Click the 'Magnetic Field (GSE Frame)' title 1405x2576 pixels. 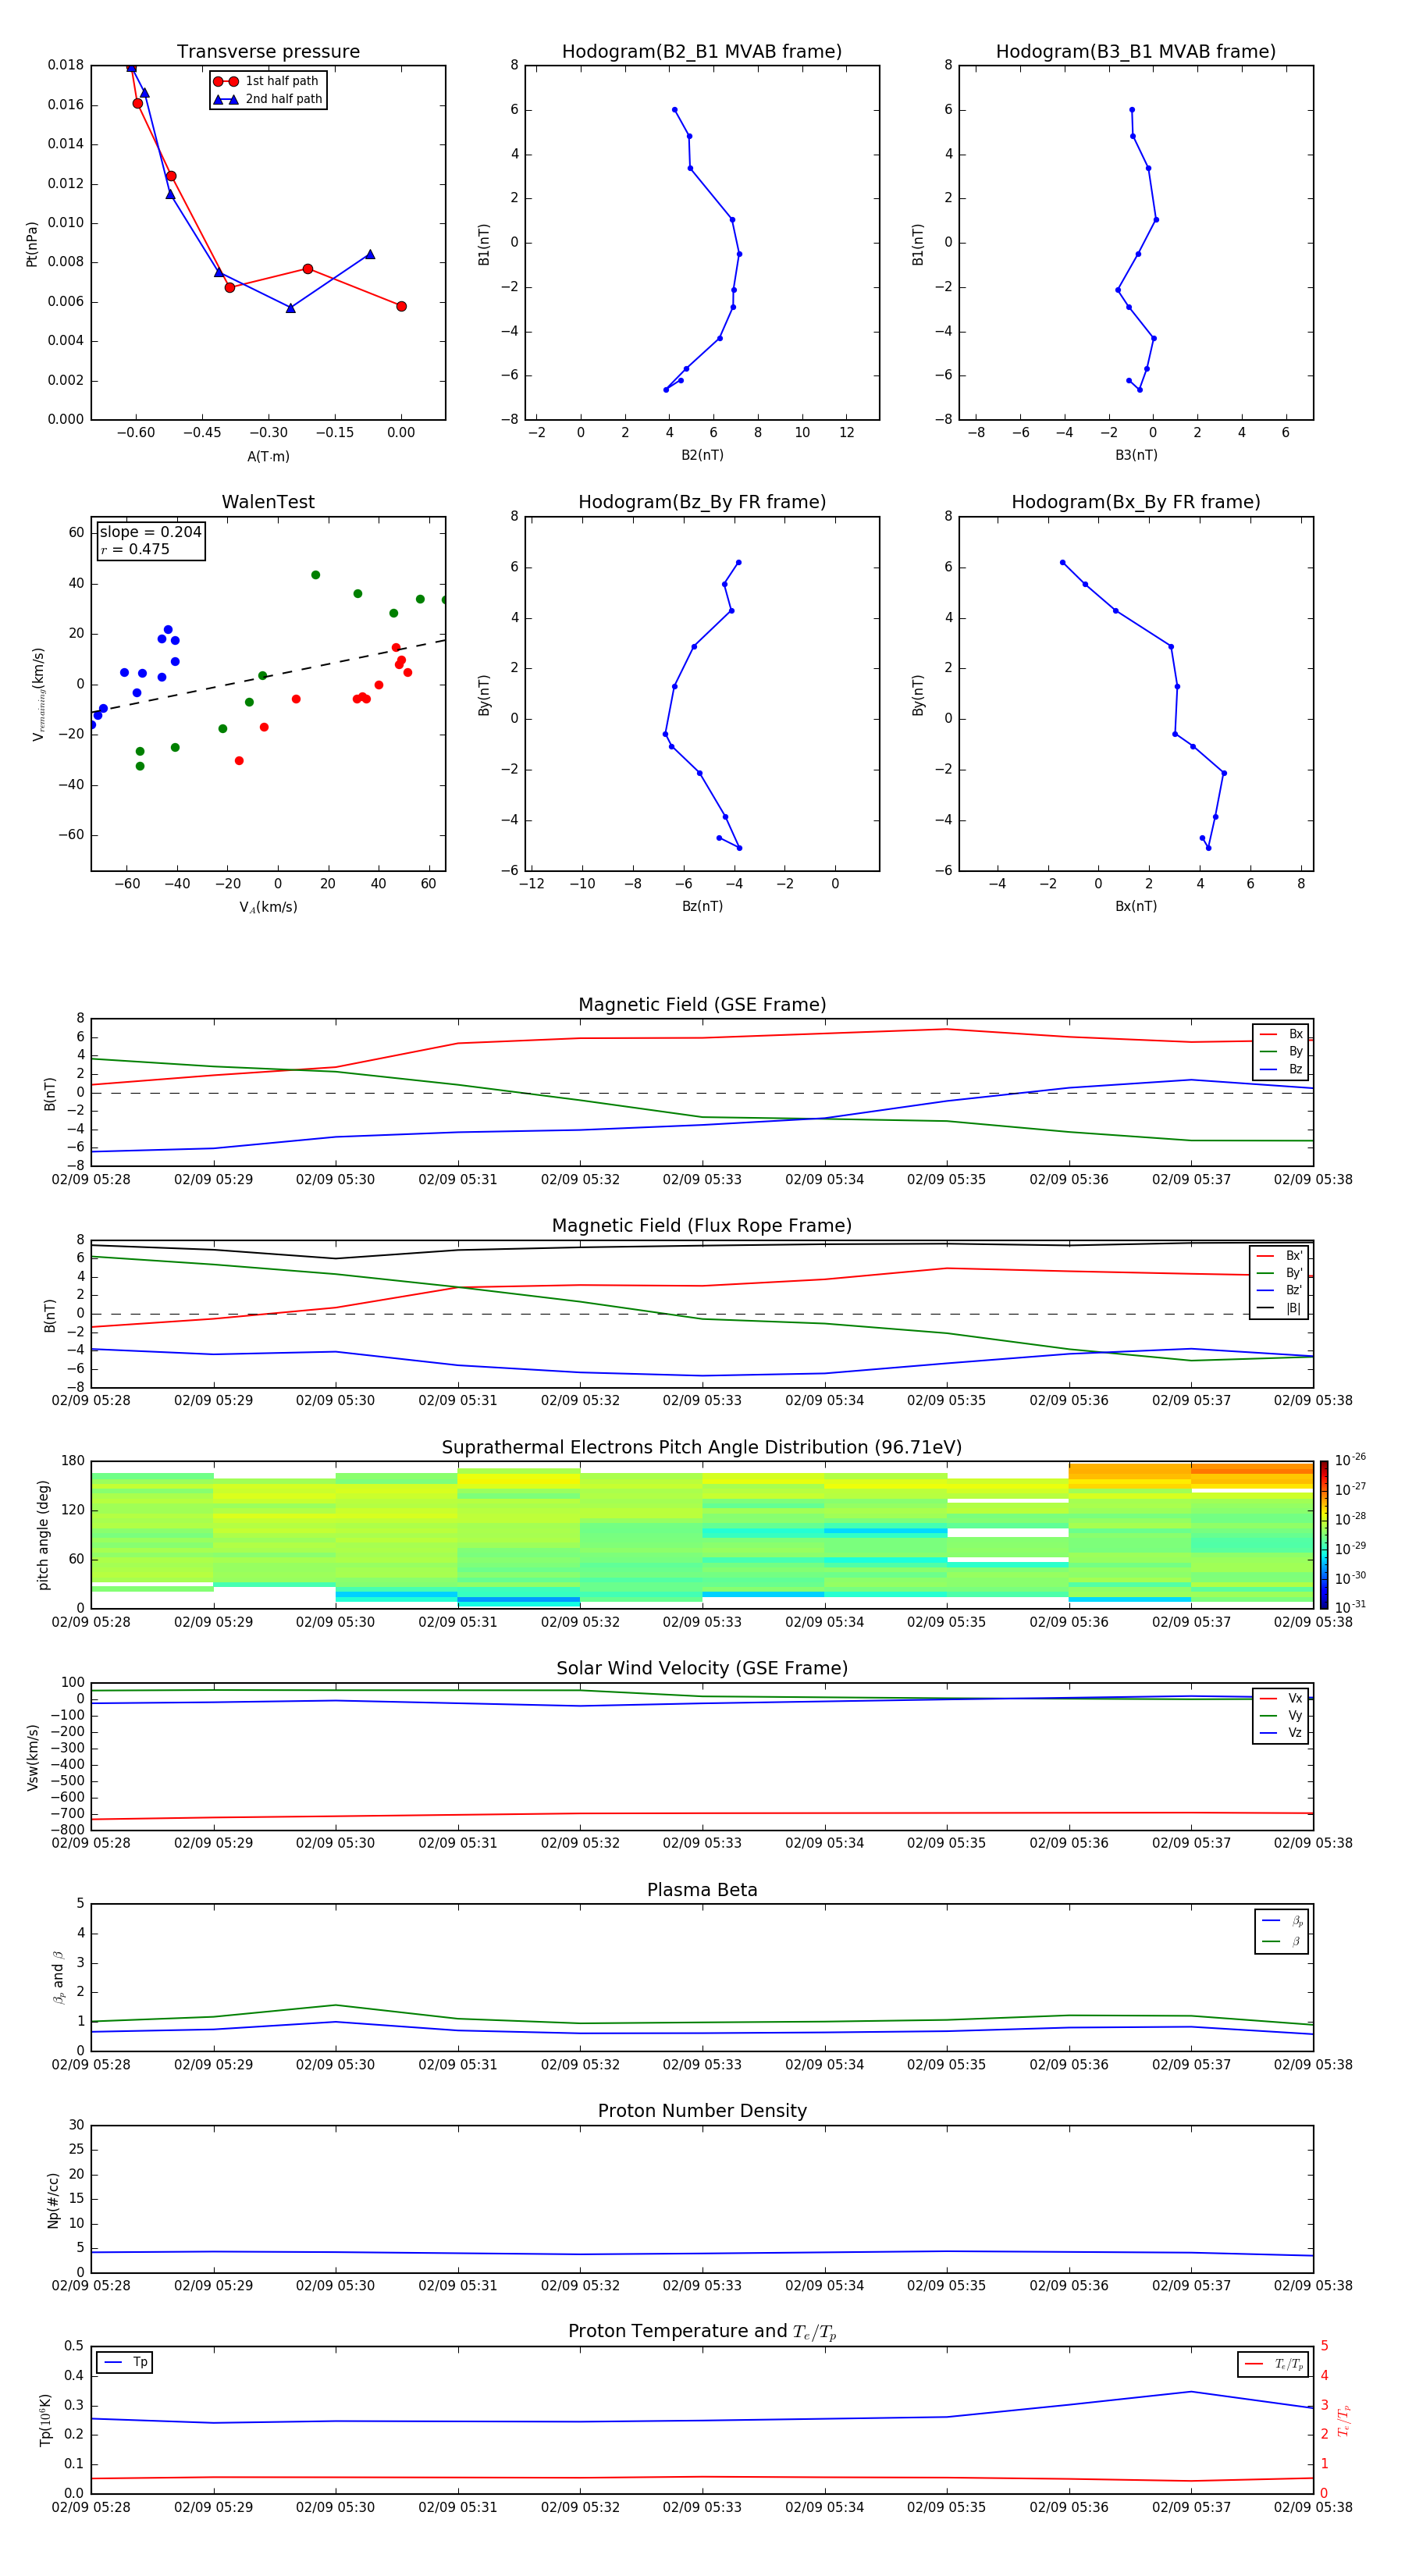pos(702,1004)
